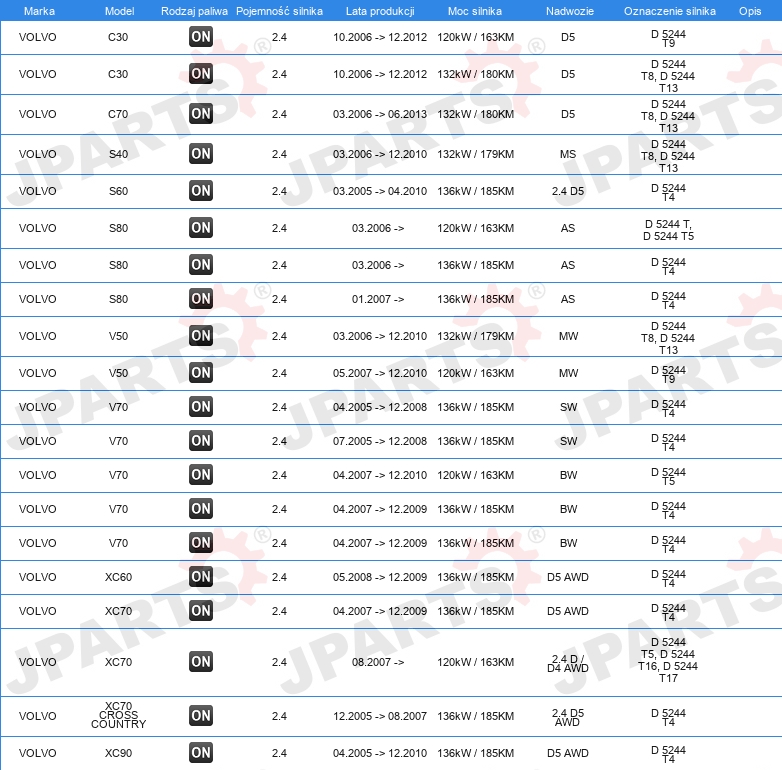Click ON icon in XC70 Cross Country row

(x=201, y=716)
